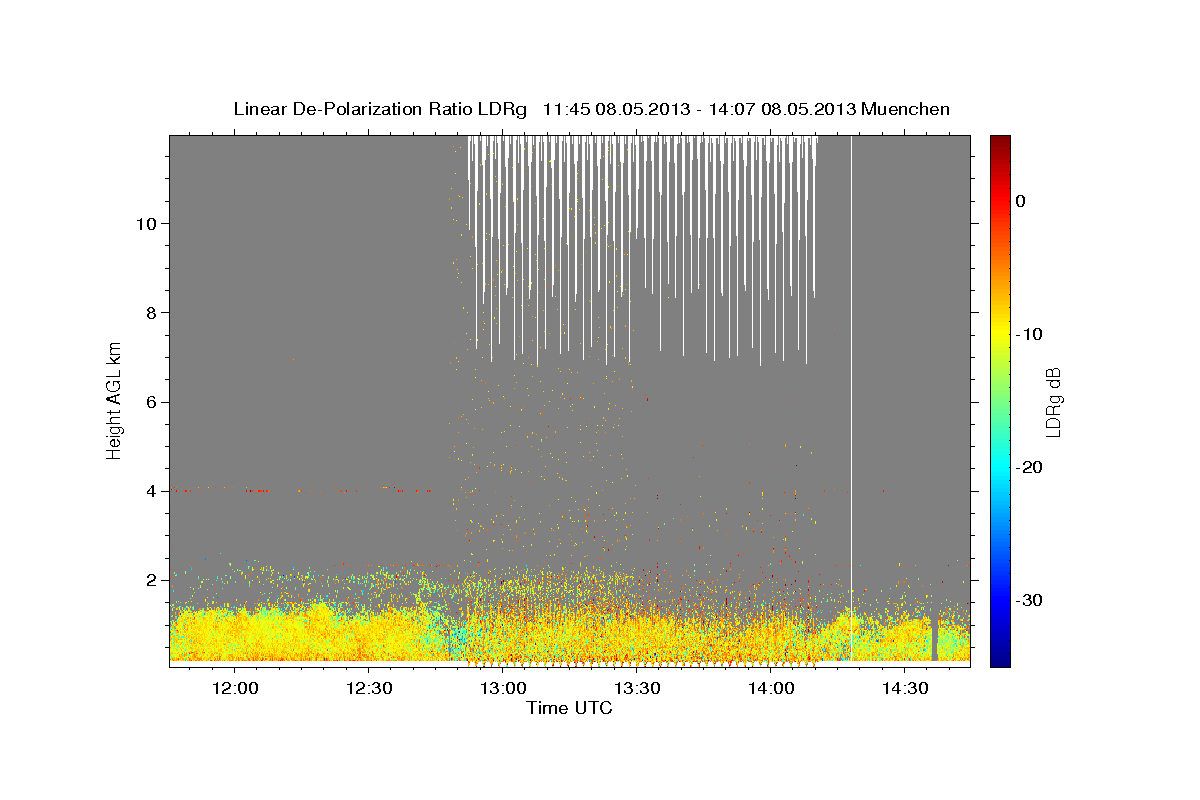Click the 12:30 time tick label

(x=368, y=688)
